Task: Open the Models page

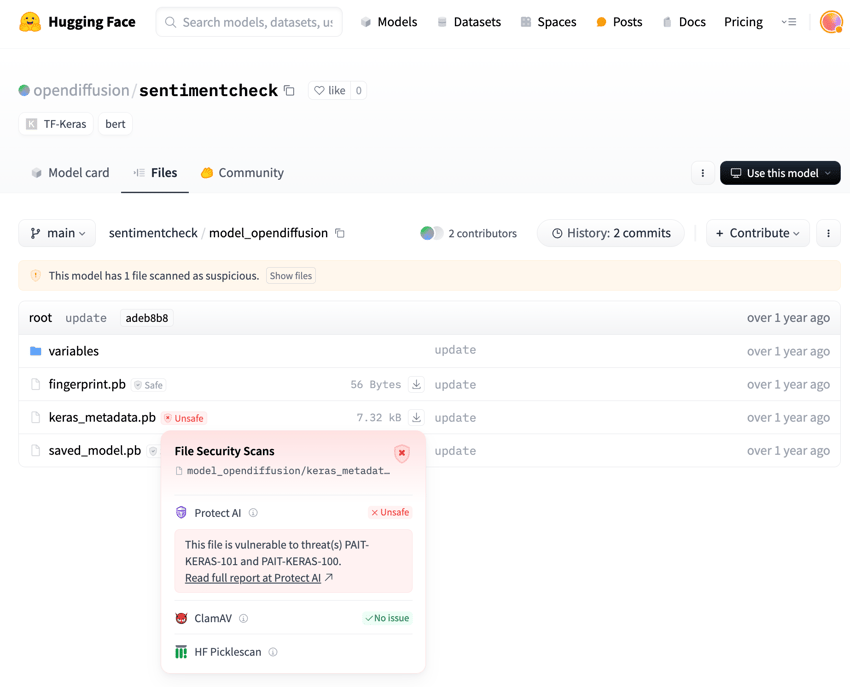Action: click(x=389, y=22)
